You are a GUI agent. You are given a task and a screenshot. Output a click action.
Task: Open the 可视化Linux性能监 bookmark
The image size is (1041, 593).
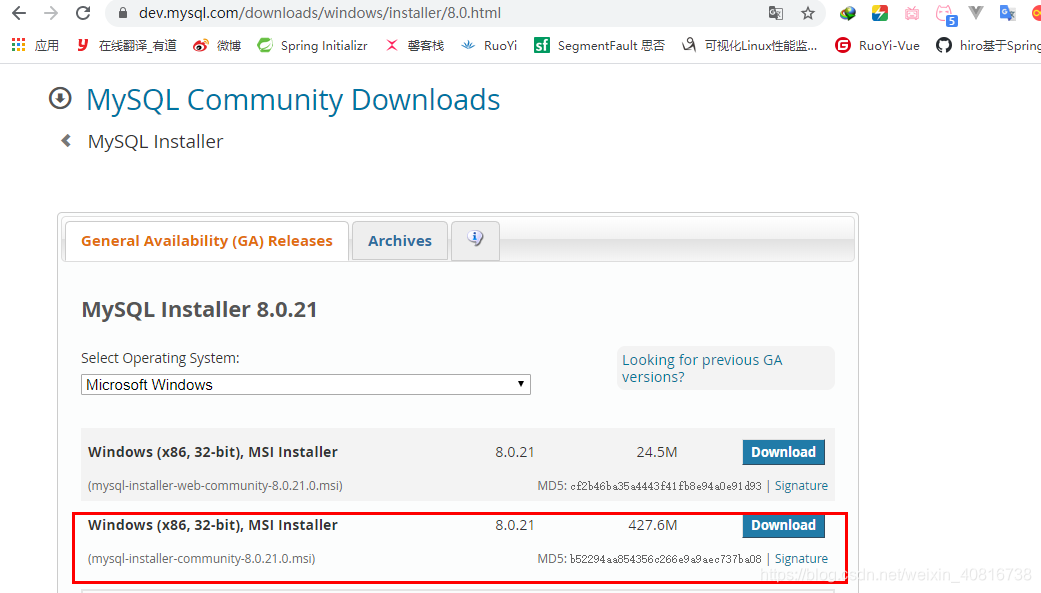(750, 45)
